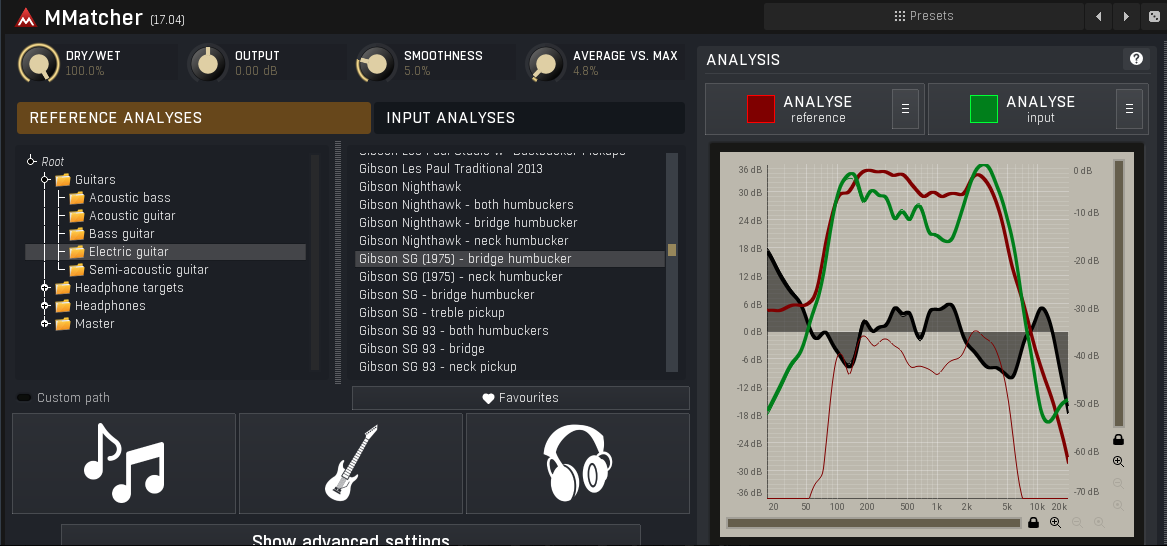Image resolution: width=1167 pixels, height=546 pixels.
Task: Click the Smoothness knob
Action: click(x=377, y=63)
